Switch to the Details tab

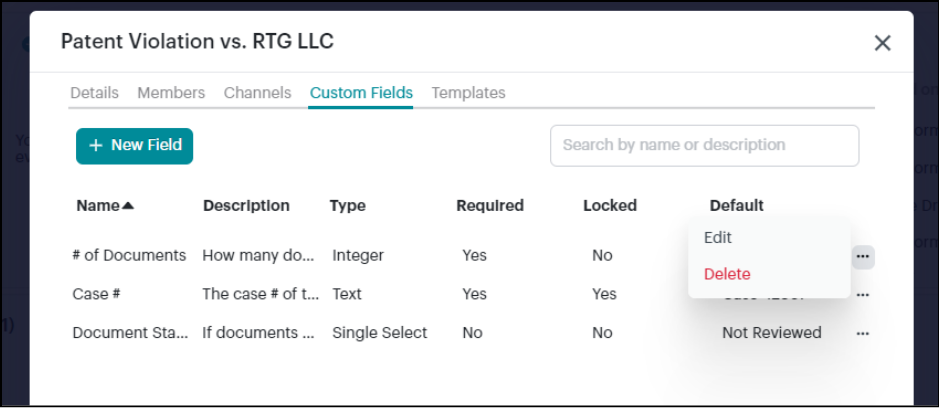tap(94, 93)
